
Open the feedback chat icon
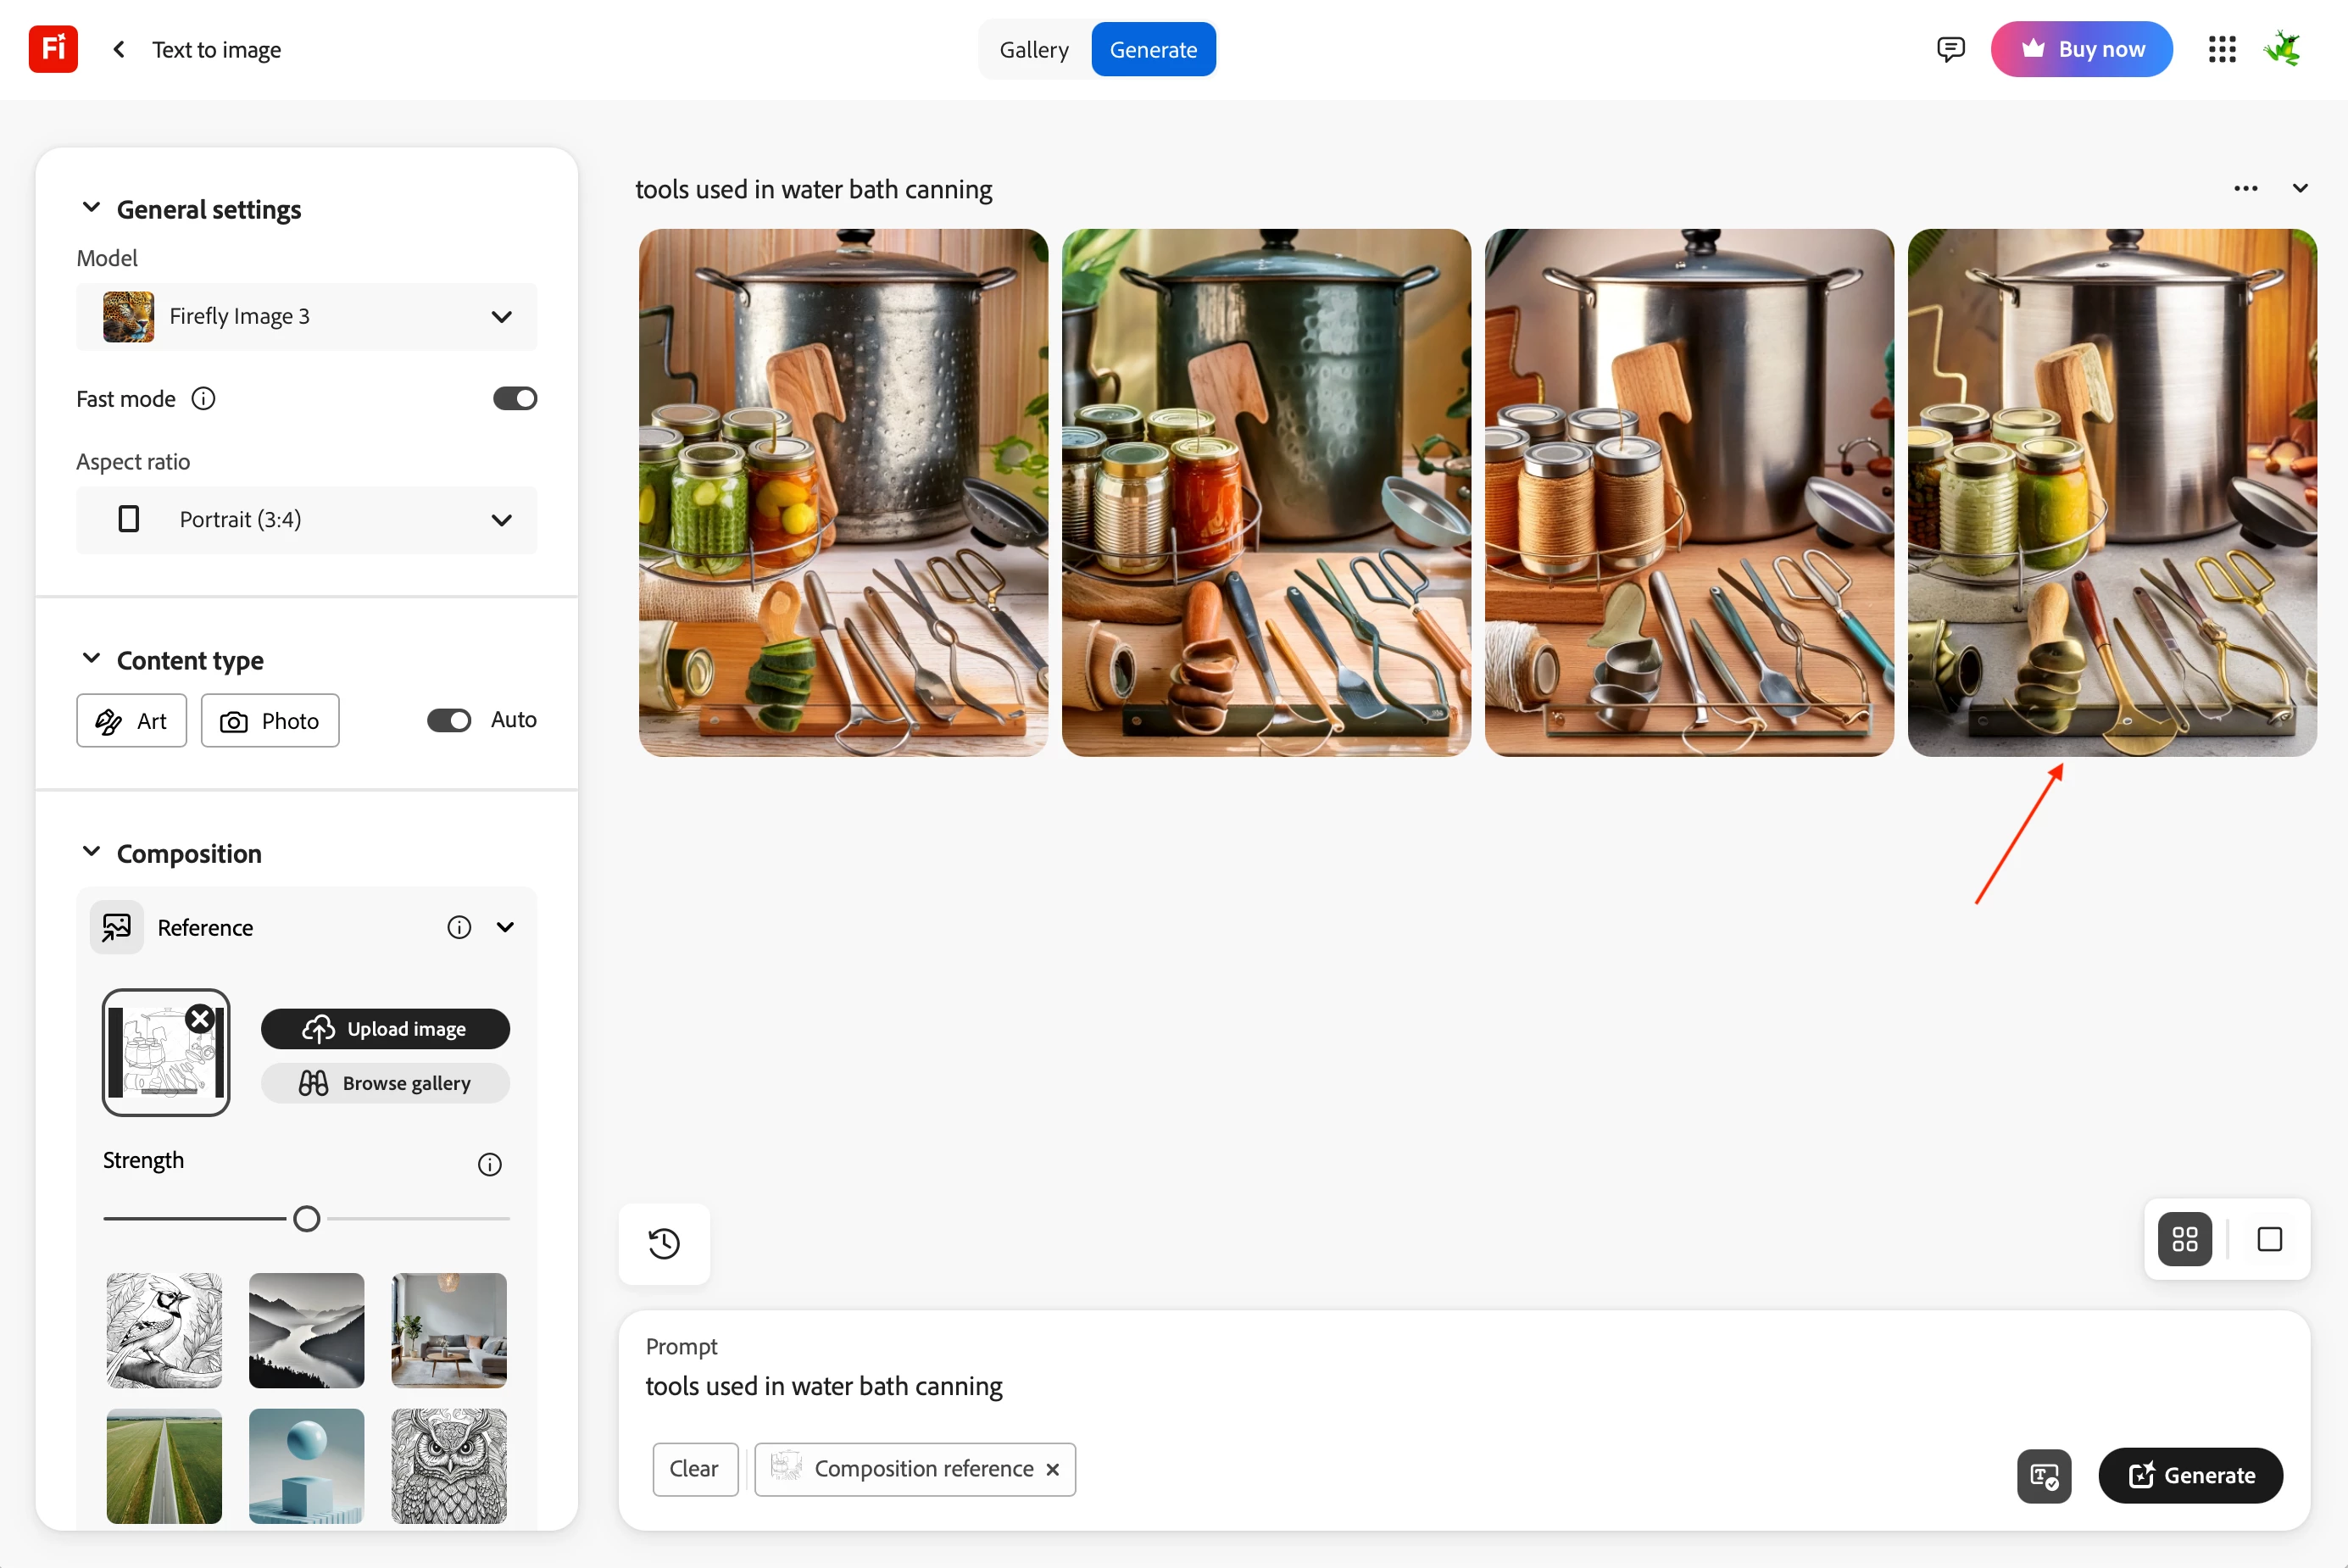(x=1950, y=49)
